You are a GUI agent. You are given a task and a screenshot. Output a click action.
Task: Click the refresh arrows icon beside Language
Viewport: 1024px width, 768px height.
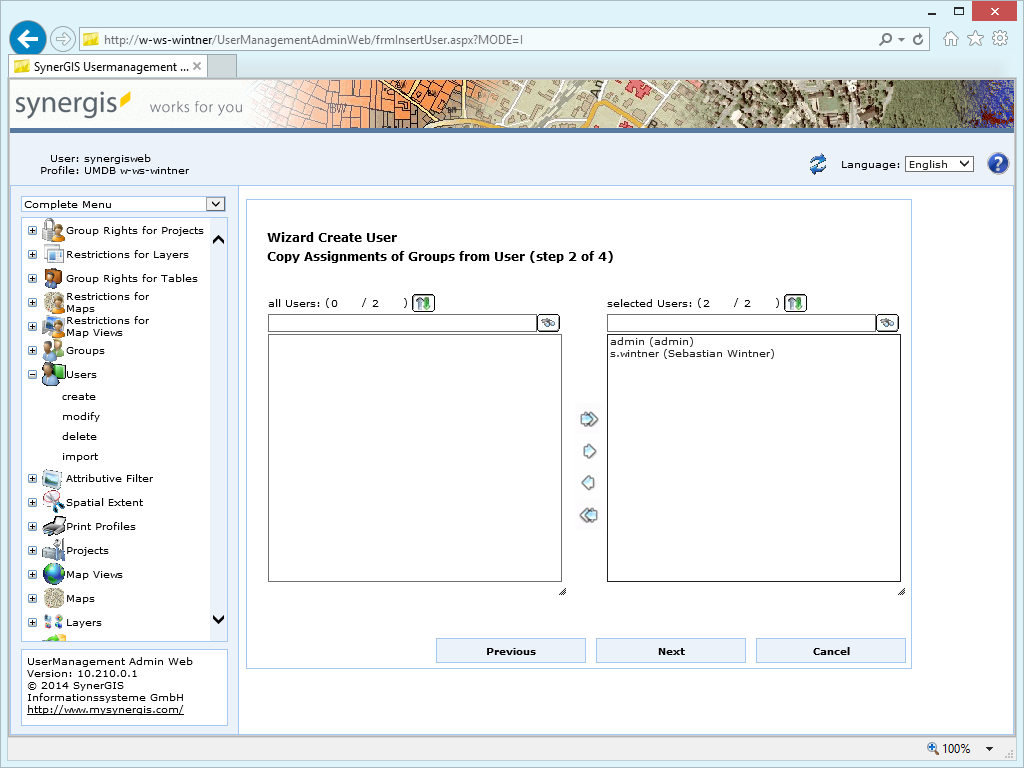click(817, 163)
